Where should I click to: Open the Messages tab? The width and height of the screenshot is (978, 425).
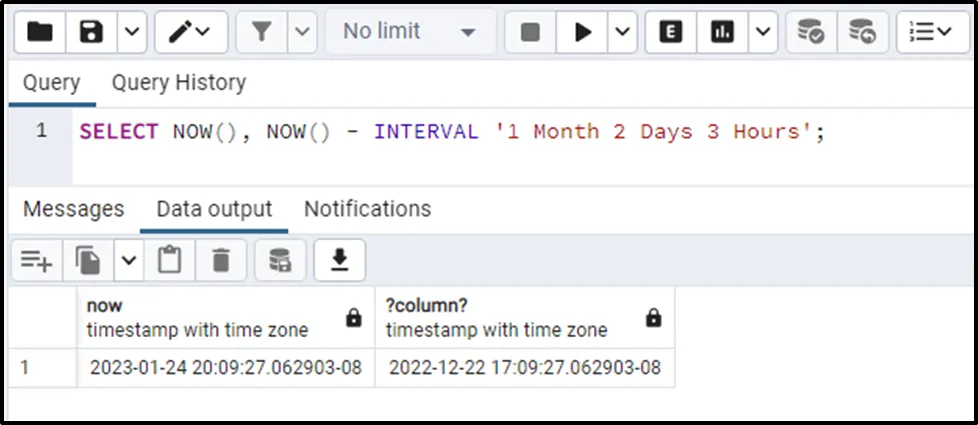click(x=73, y=209)
